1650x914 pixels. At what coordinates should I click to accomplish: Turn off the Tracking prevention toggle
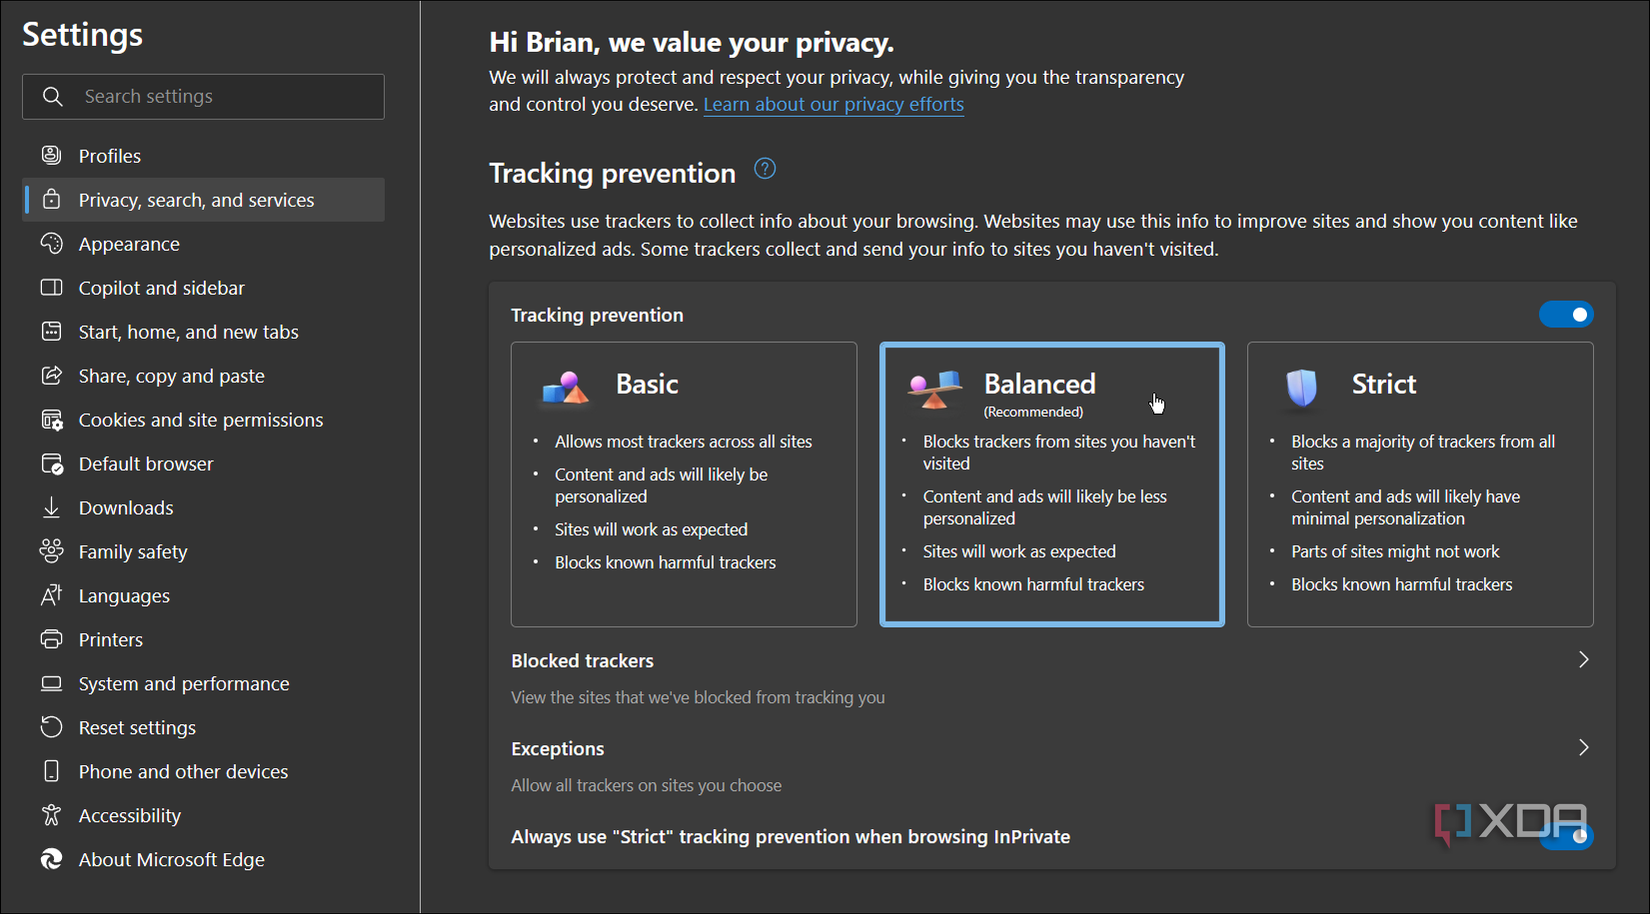tap(1565, 315)
